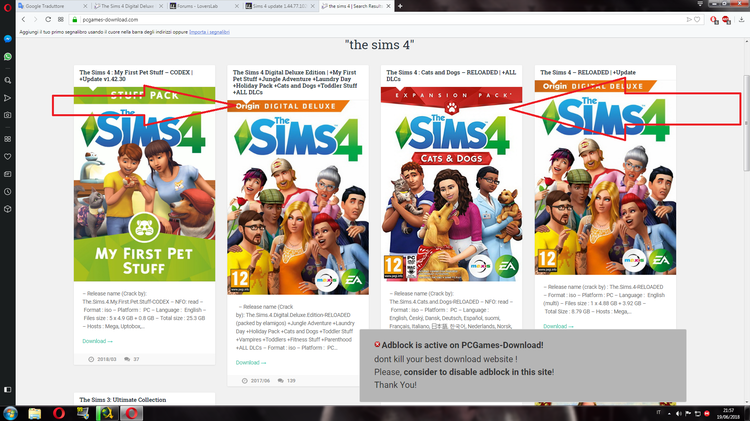This screenshot has height=421, width=750.
Task: Open the pinned Opera taskbar icon
Action: tap(59, 413)
